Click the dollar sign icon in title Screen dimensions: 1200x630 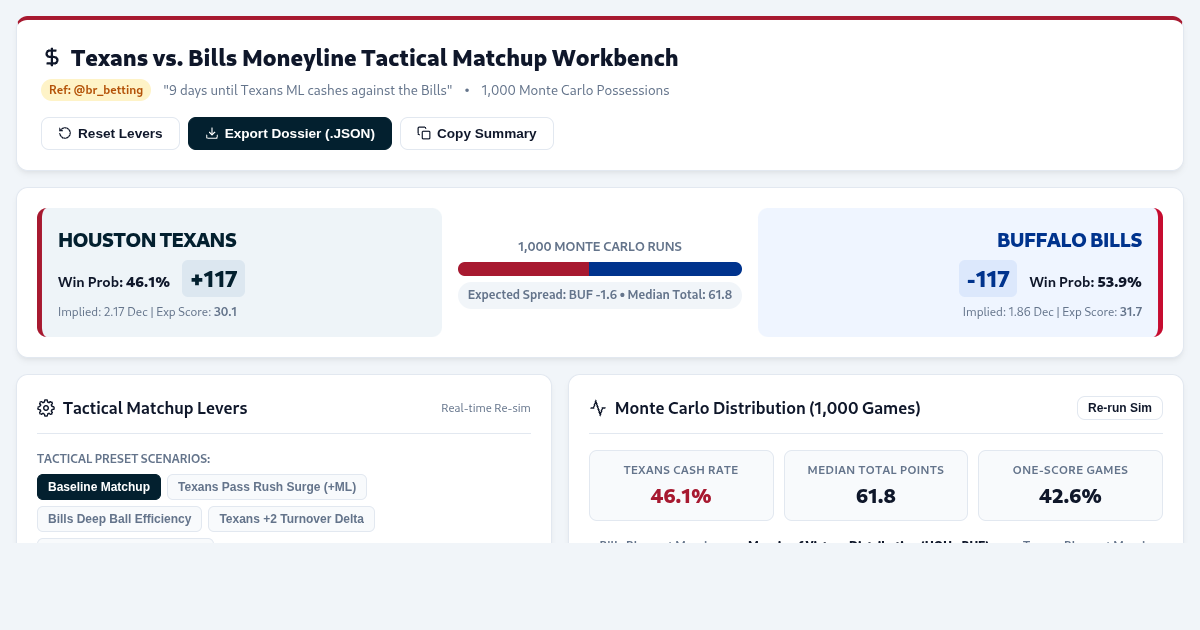pos(52,58)
